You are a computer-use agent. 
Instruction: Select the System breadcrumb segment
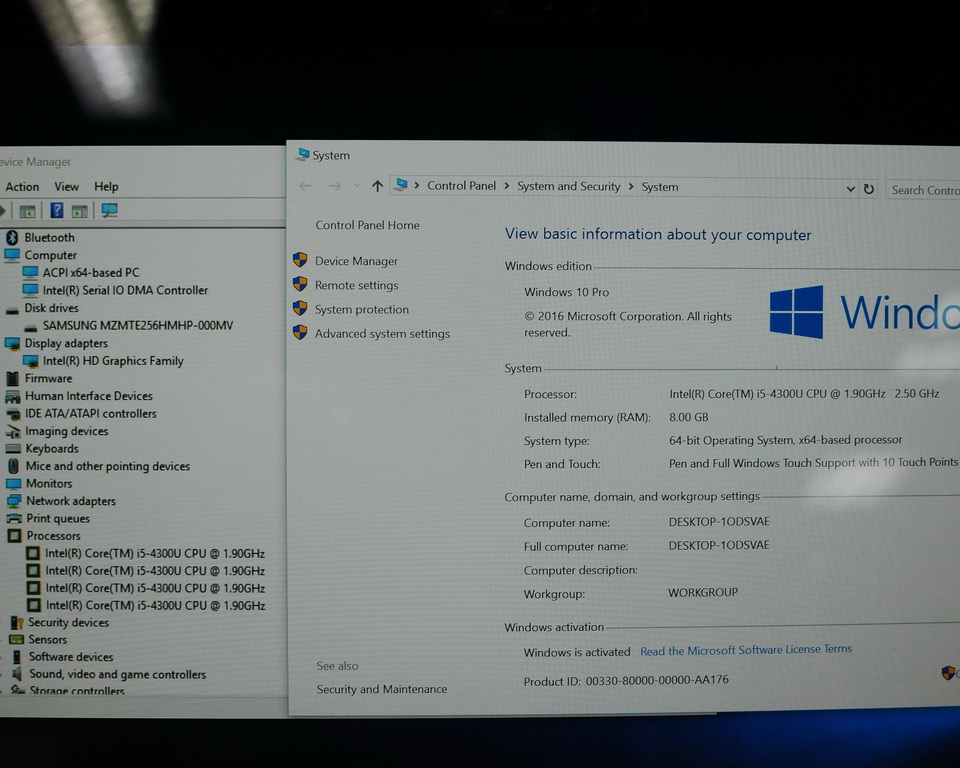point(659,187)
